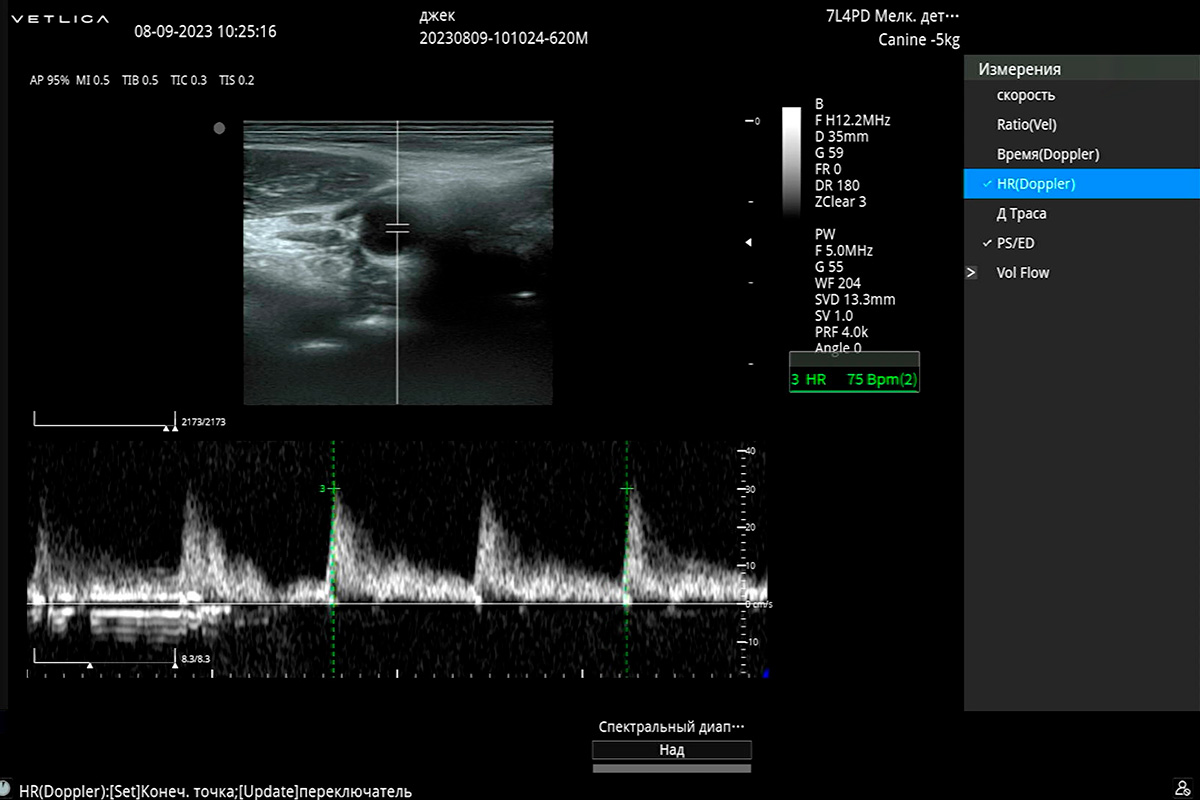This screenshot has height=800, width=1200.
Task: Choose Ratio(Vel) from measurements list
Action: tap(1026, 125)
